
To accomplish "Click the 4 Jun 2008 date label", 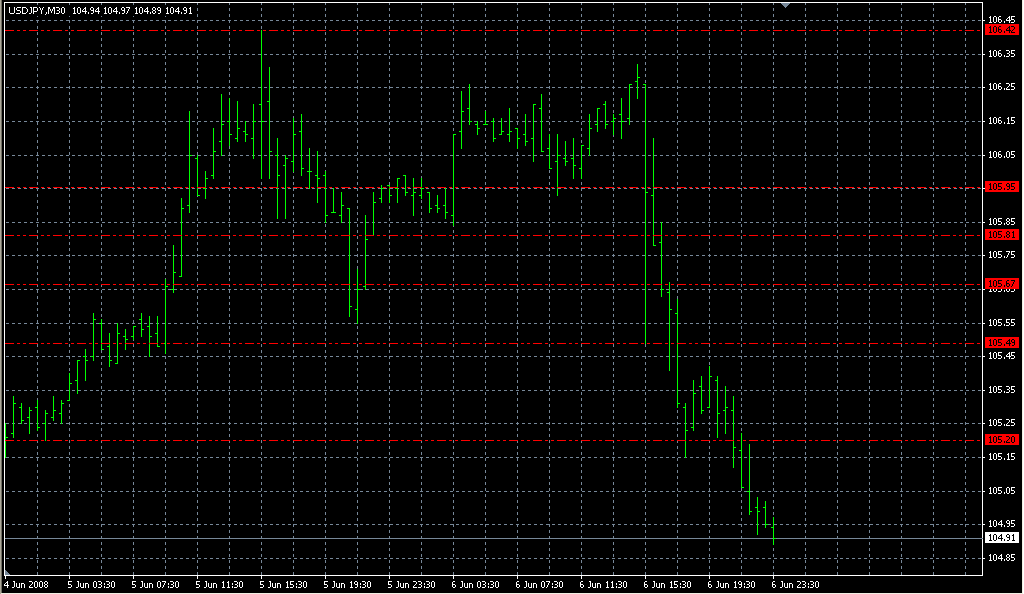I will (x=26, y=584).
